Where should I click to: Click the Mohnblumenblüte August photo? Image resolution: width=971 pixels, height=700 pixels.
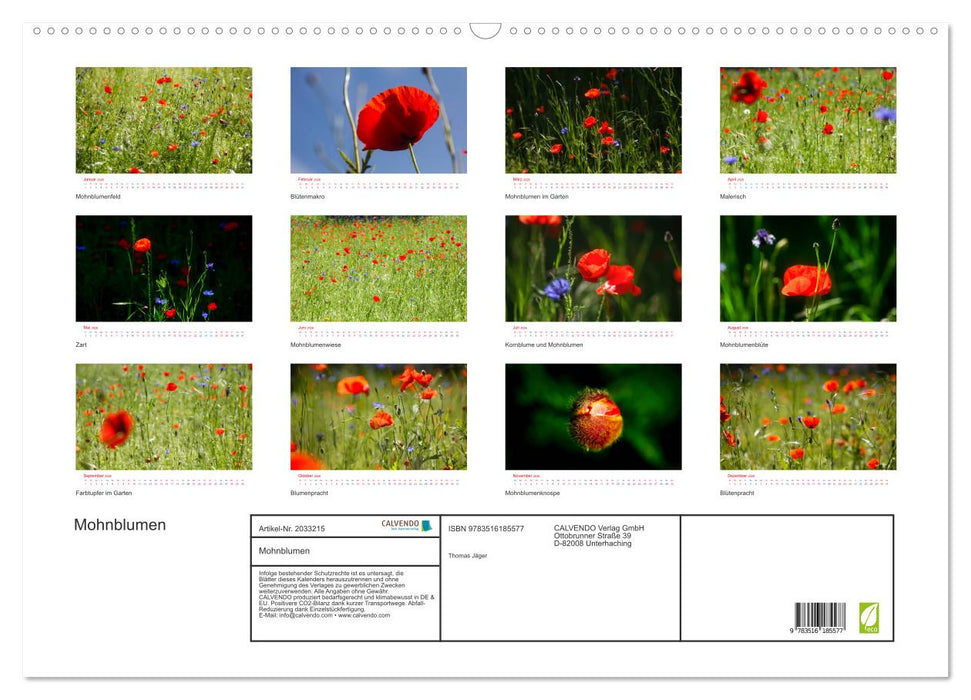coord(808,268)
